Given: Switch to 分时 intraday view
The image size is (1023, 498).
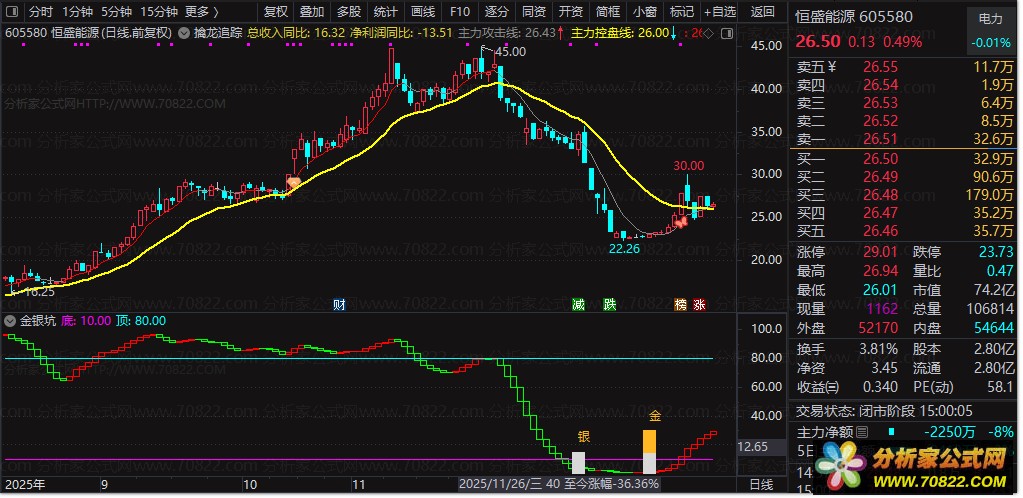Looking at the screenshot, I should pos(40,12).
